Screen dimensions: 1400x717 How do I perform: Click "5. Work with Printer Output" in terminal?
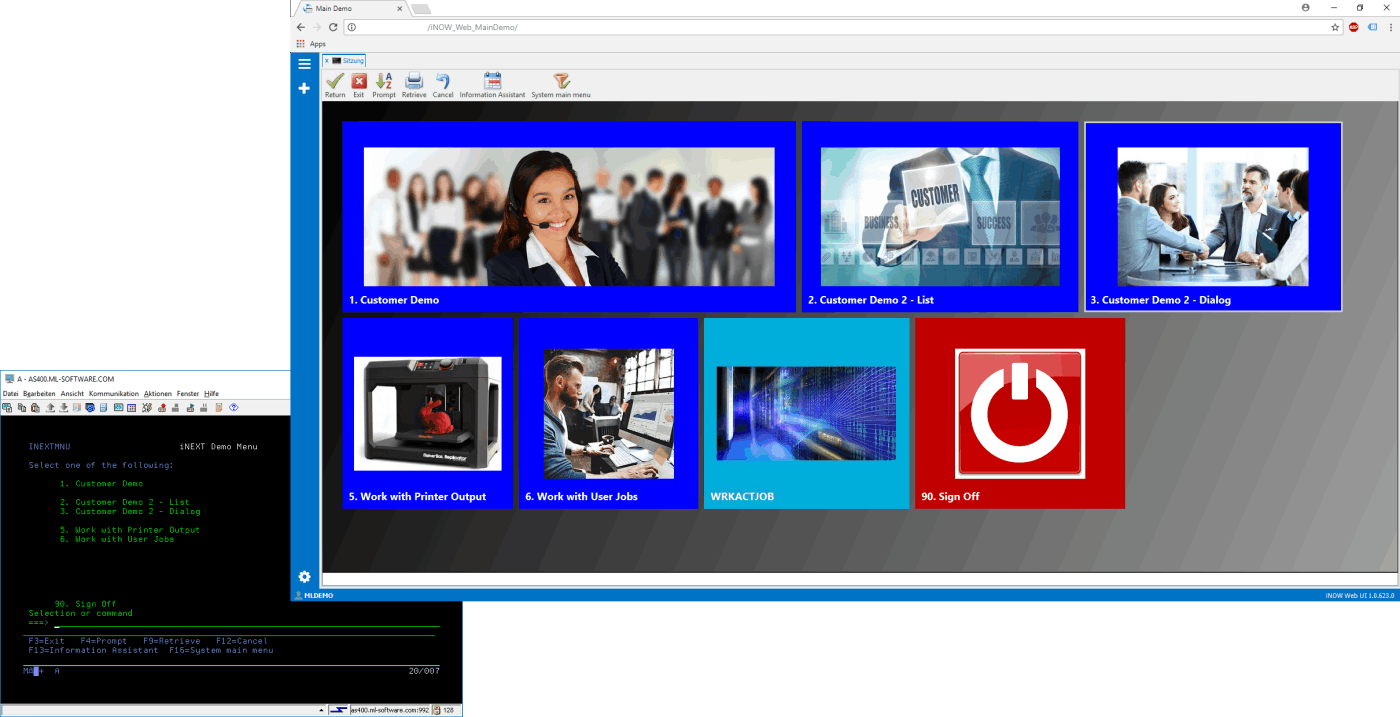(130, 530)
